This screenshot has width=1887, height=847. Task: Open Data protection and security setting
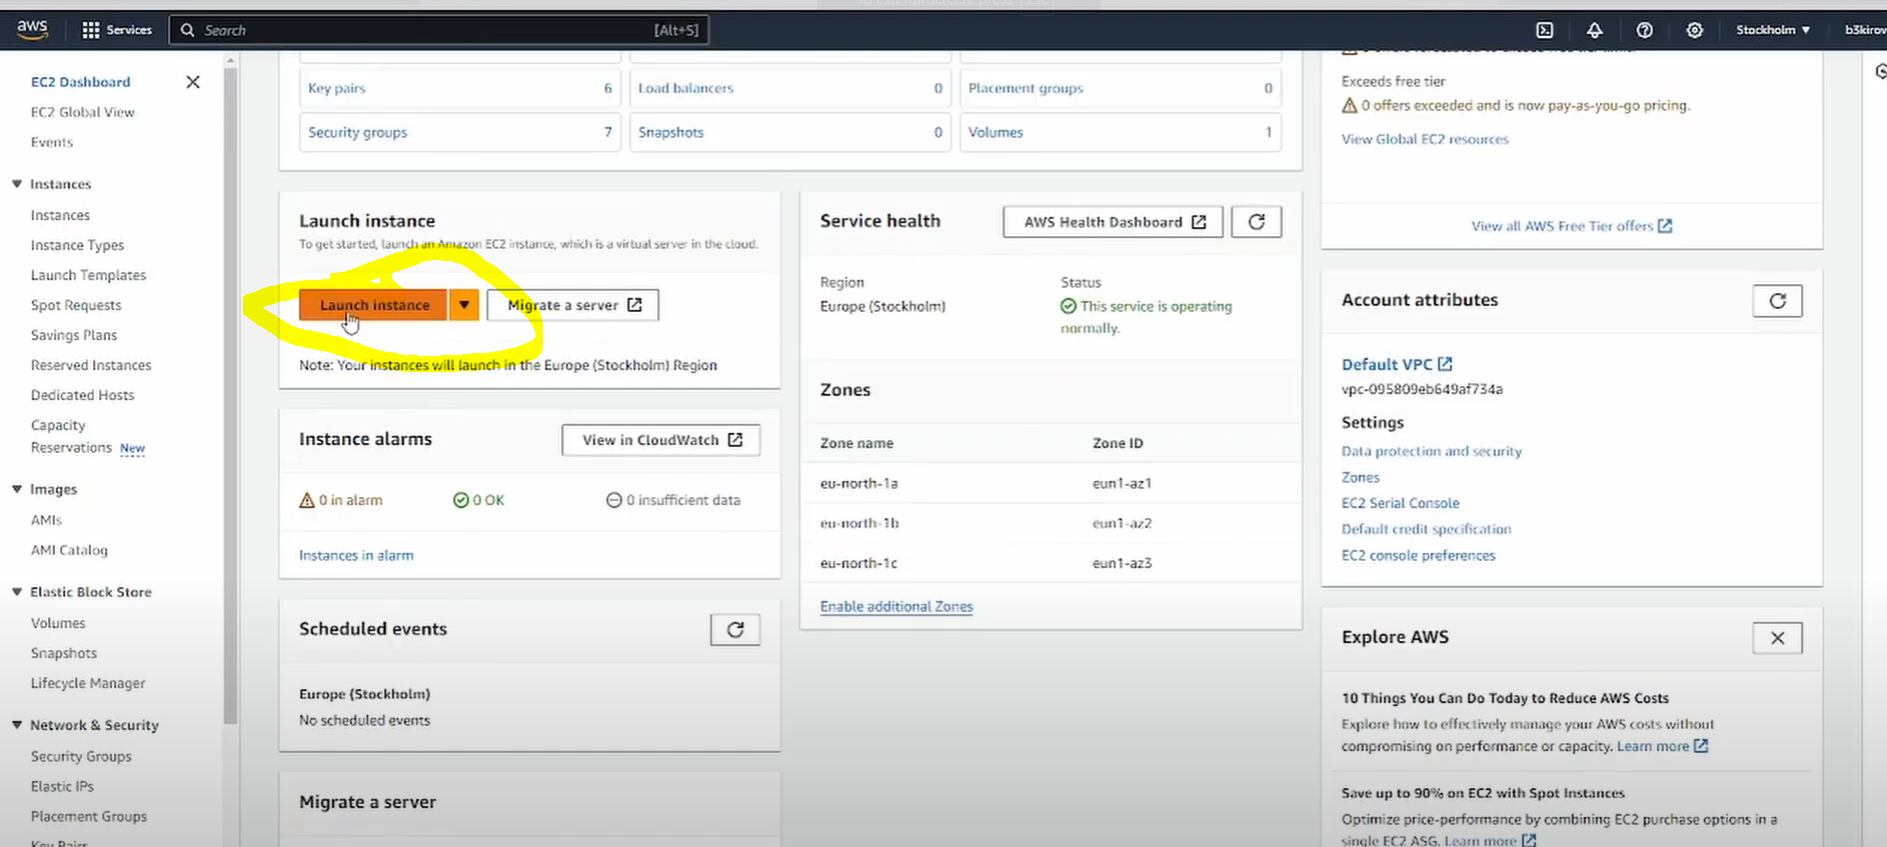point(1432,451)
